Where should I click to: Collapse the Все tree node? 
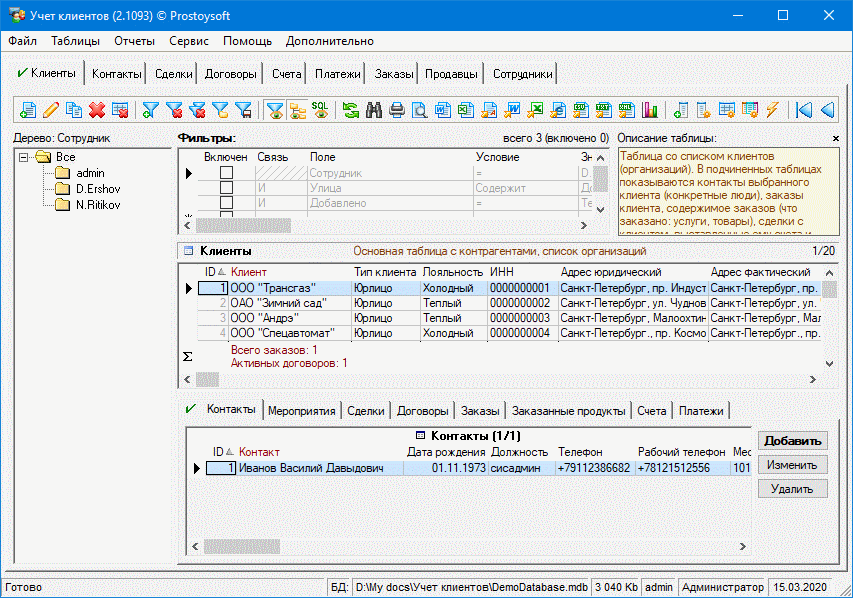point(25,157)
